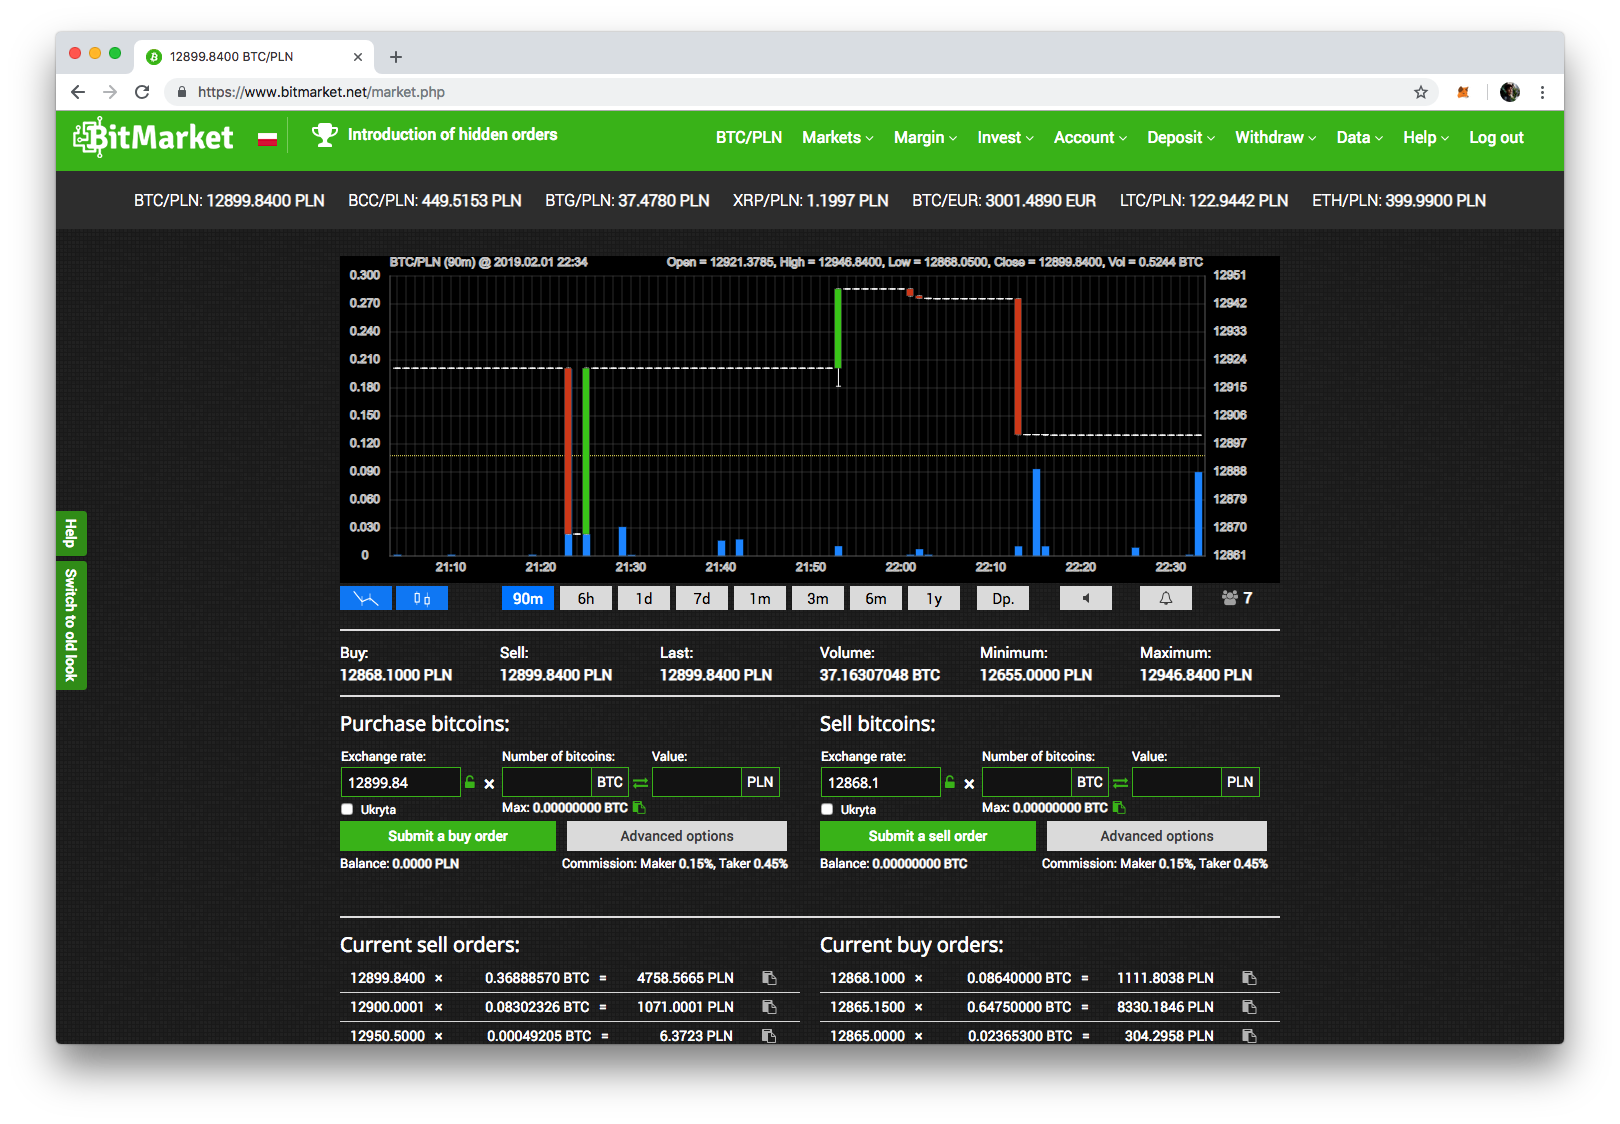Click the BitMarket logo
Image resolution: width=1620 pixels, height=1124 pixels.
point(153,137)
